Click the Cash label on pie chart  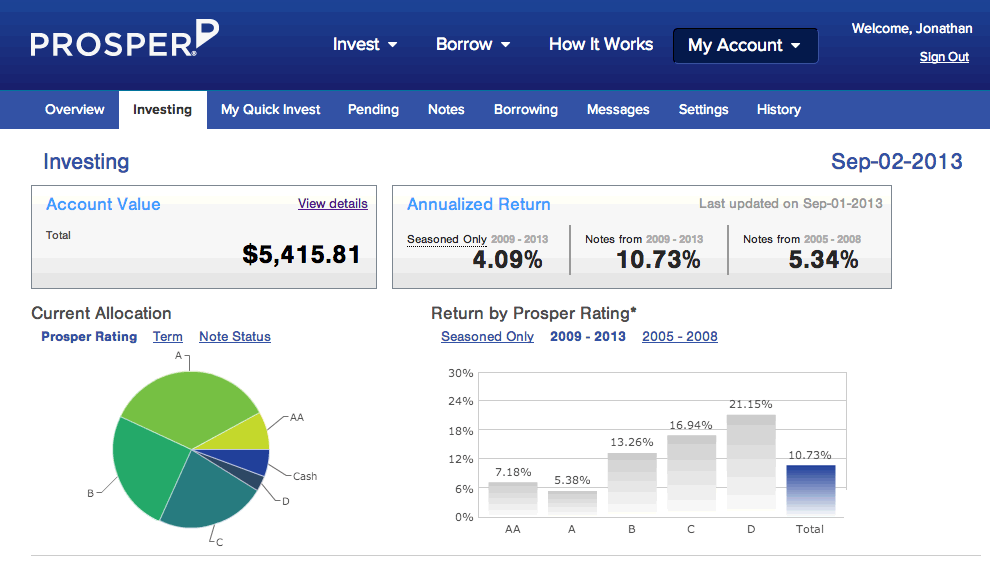[x=305, y=476]
